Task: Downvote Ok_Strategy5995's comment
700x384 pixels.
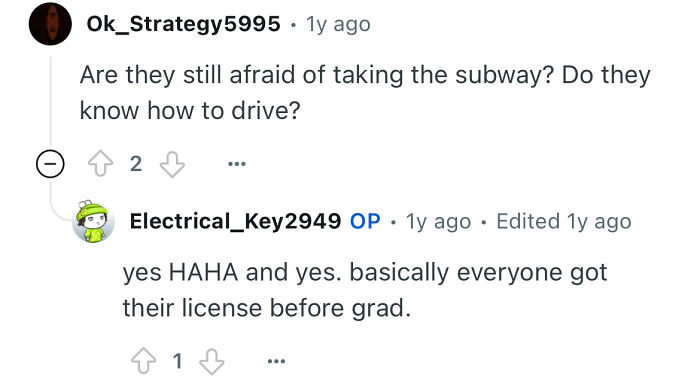Action: 172,164
